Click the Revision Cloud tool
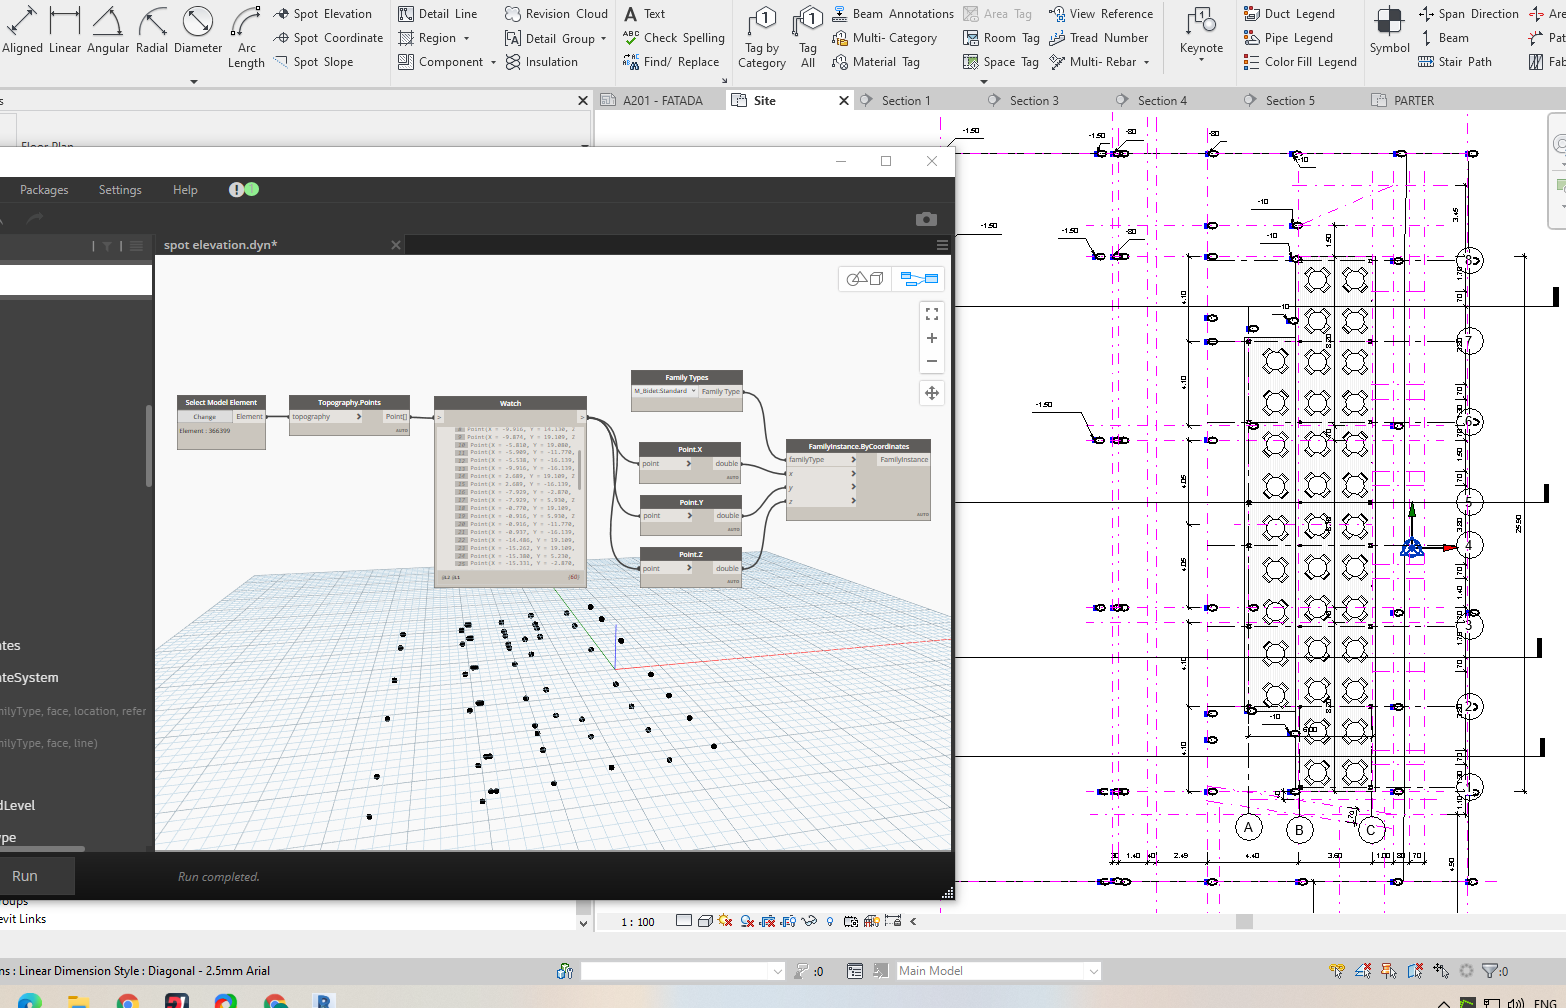This screenshot has width=1566, height=1008. pyautogui.click(x=556, y=14)
